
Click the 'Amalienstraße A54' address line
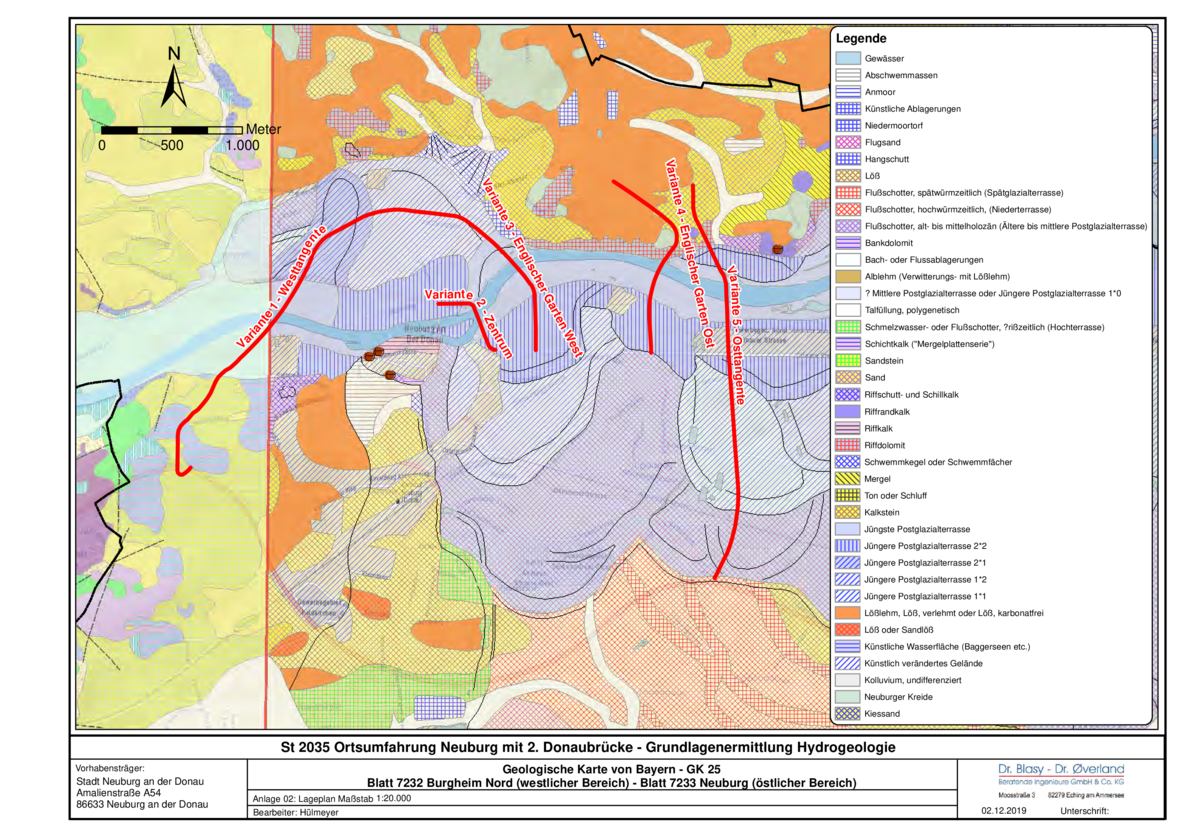[x=118, y=793]
